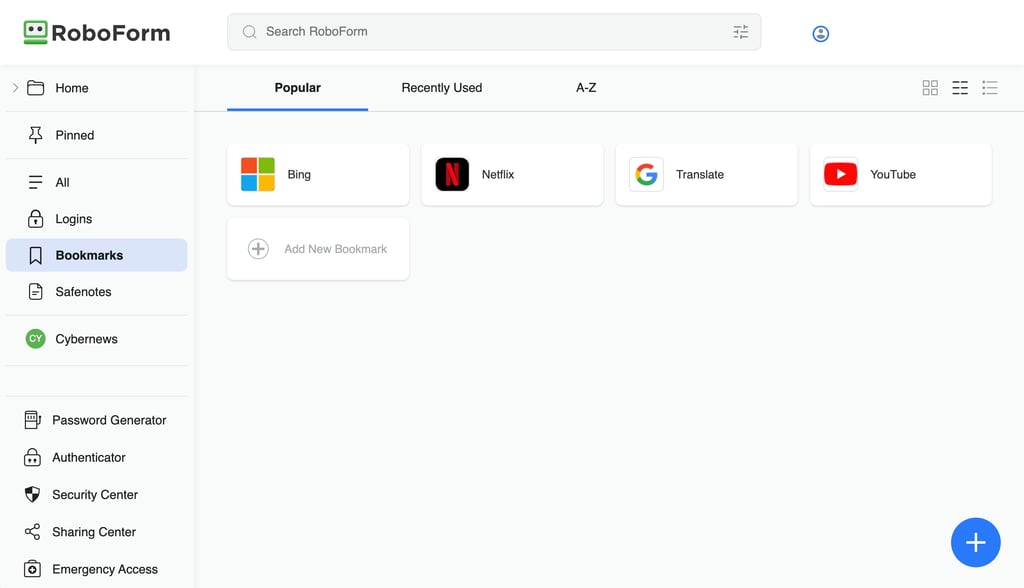This screenshot has height=588, width=1024.
Task: Select the Cybernews label in the sidebar
Action: click(x=87, y=339)
